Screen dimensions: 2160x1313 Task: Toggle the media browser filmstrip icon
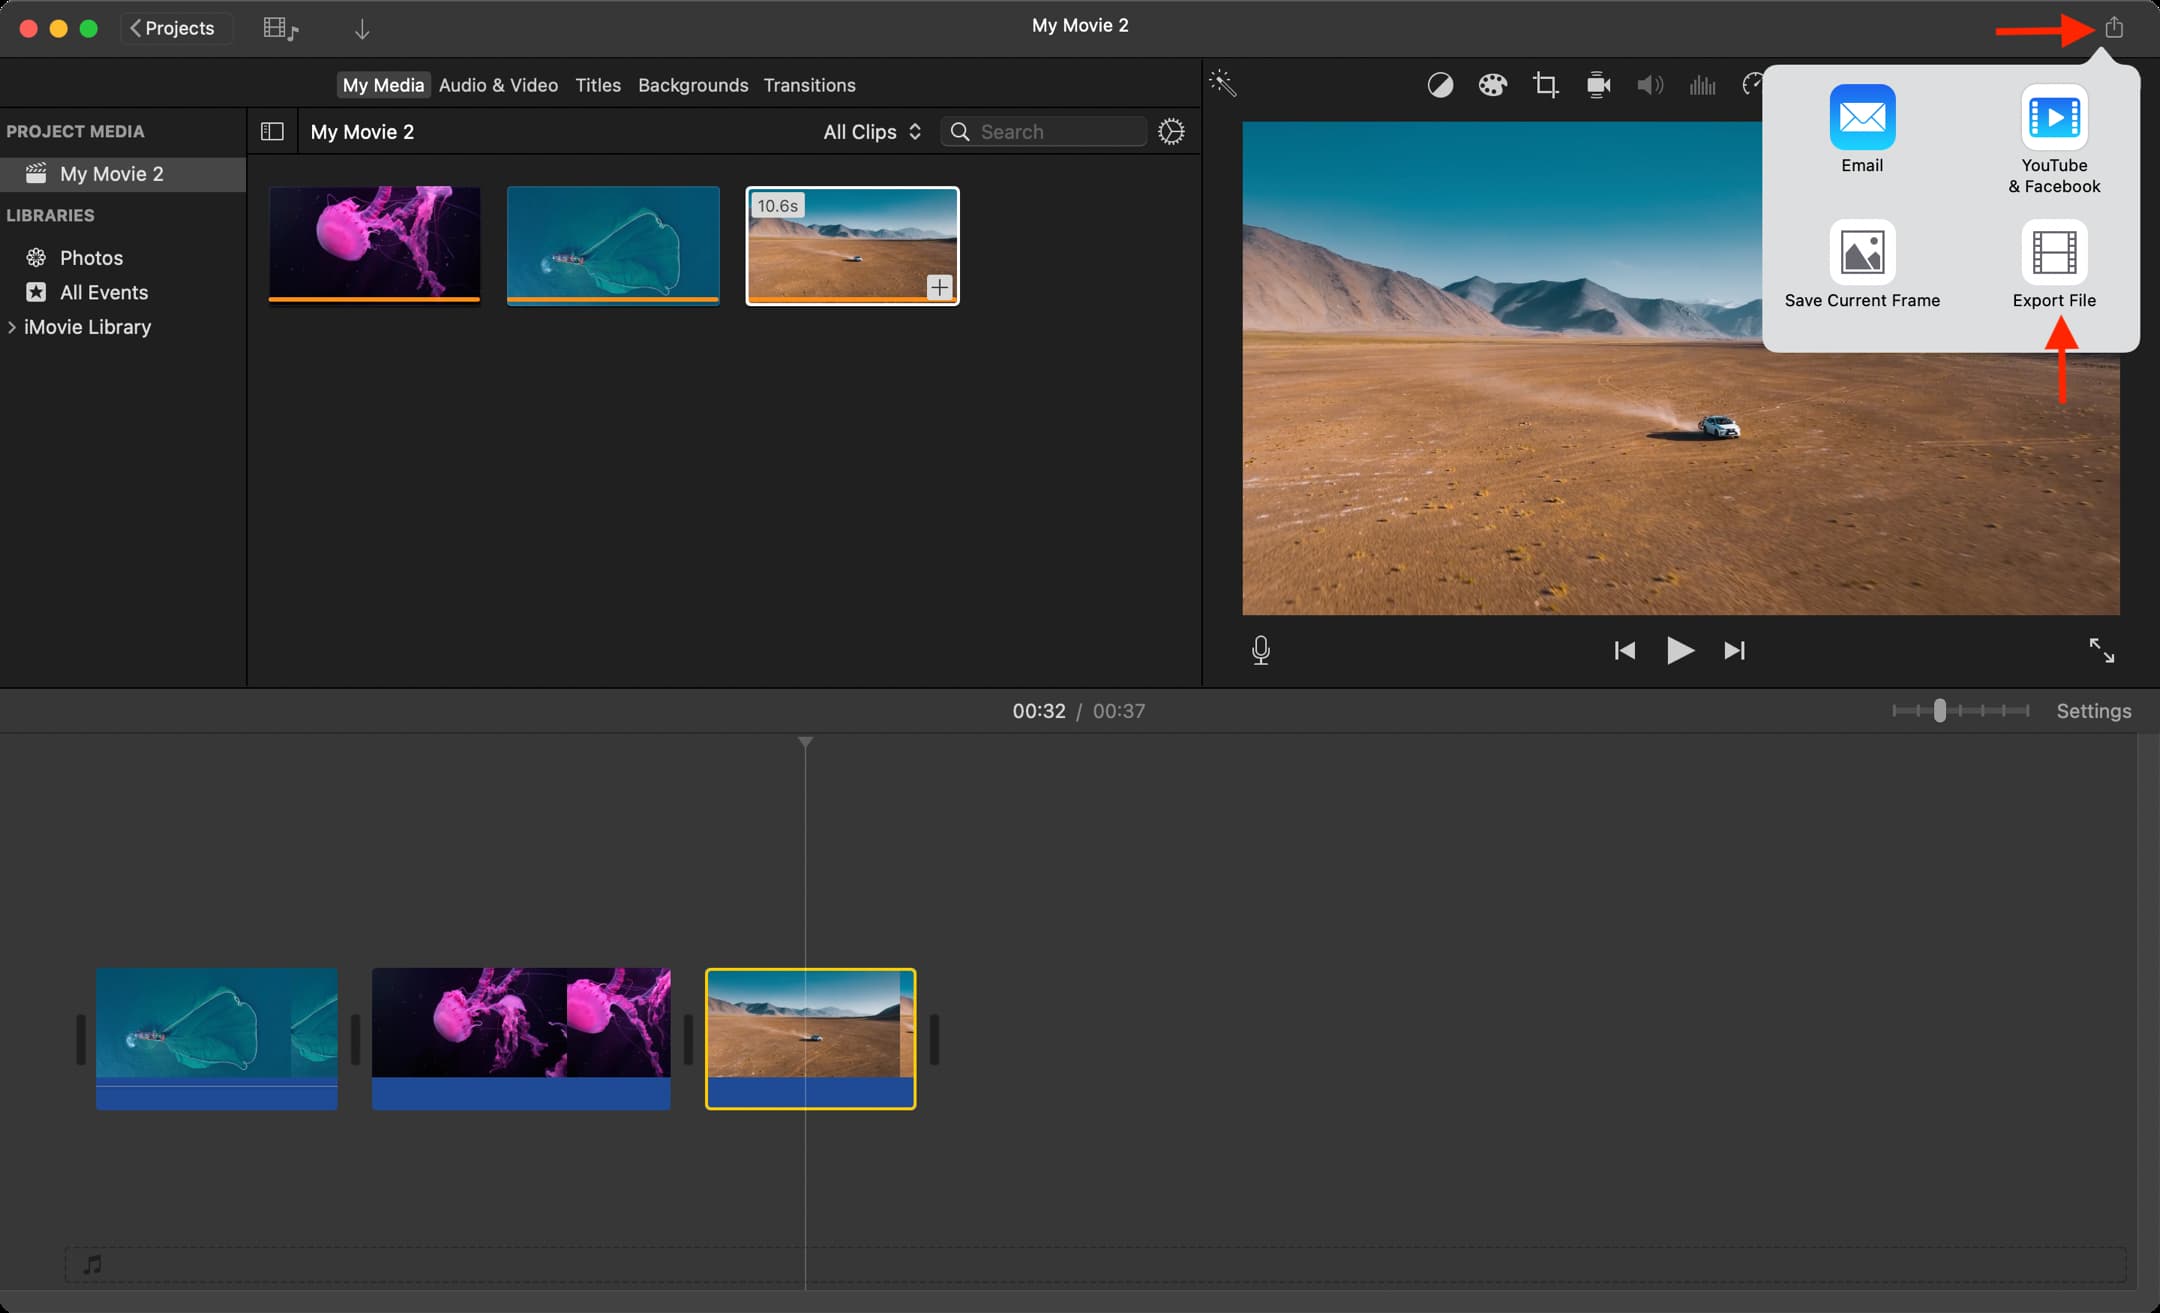[280, 29]
